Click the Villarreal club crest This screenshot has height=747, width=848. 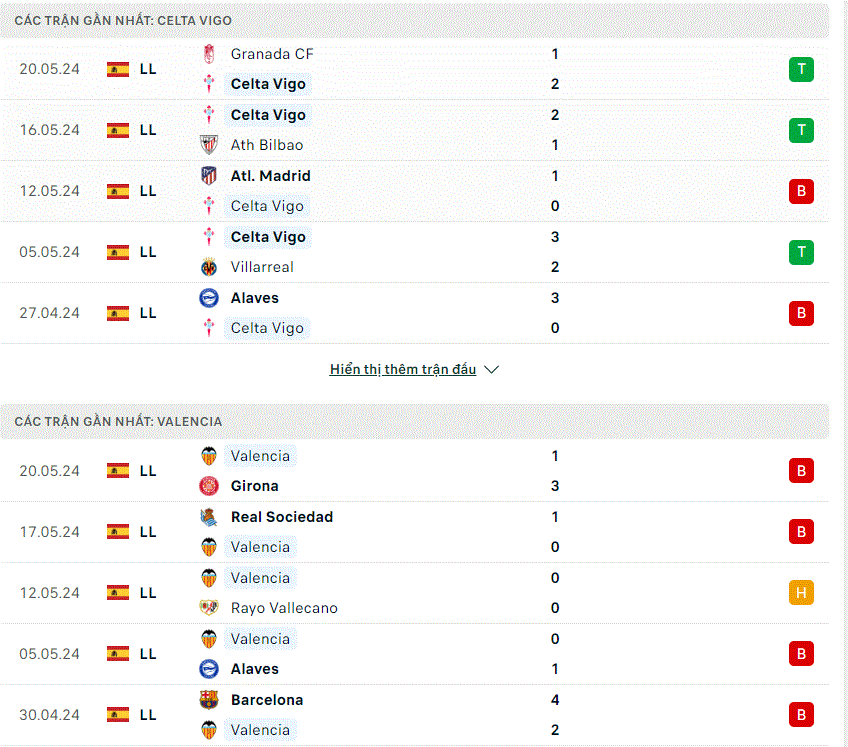pyautogui.click(x=209, y=267)
